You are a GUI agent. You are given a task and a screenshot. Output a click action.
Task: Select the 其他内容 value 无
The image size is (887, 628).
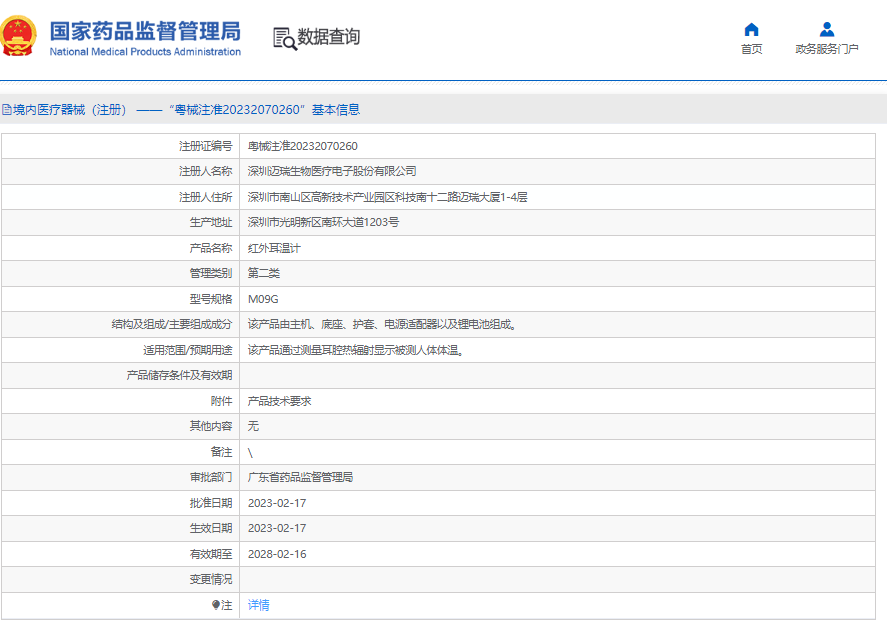[x=253, y=426]
